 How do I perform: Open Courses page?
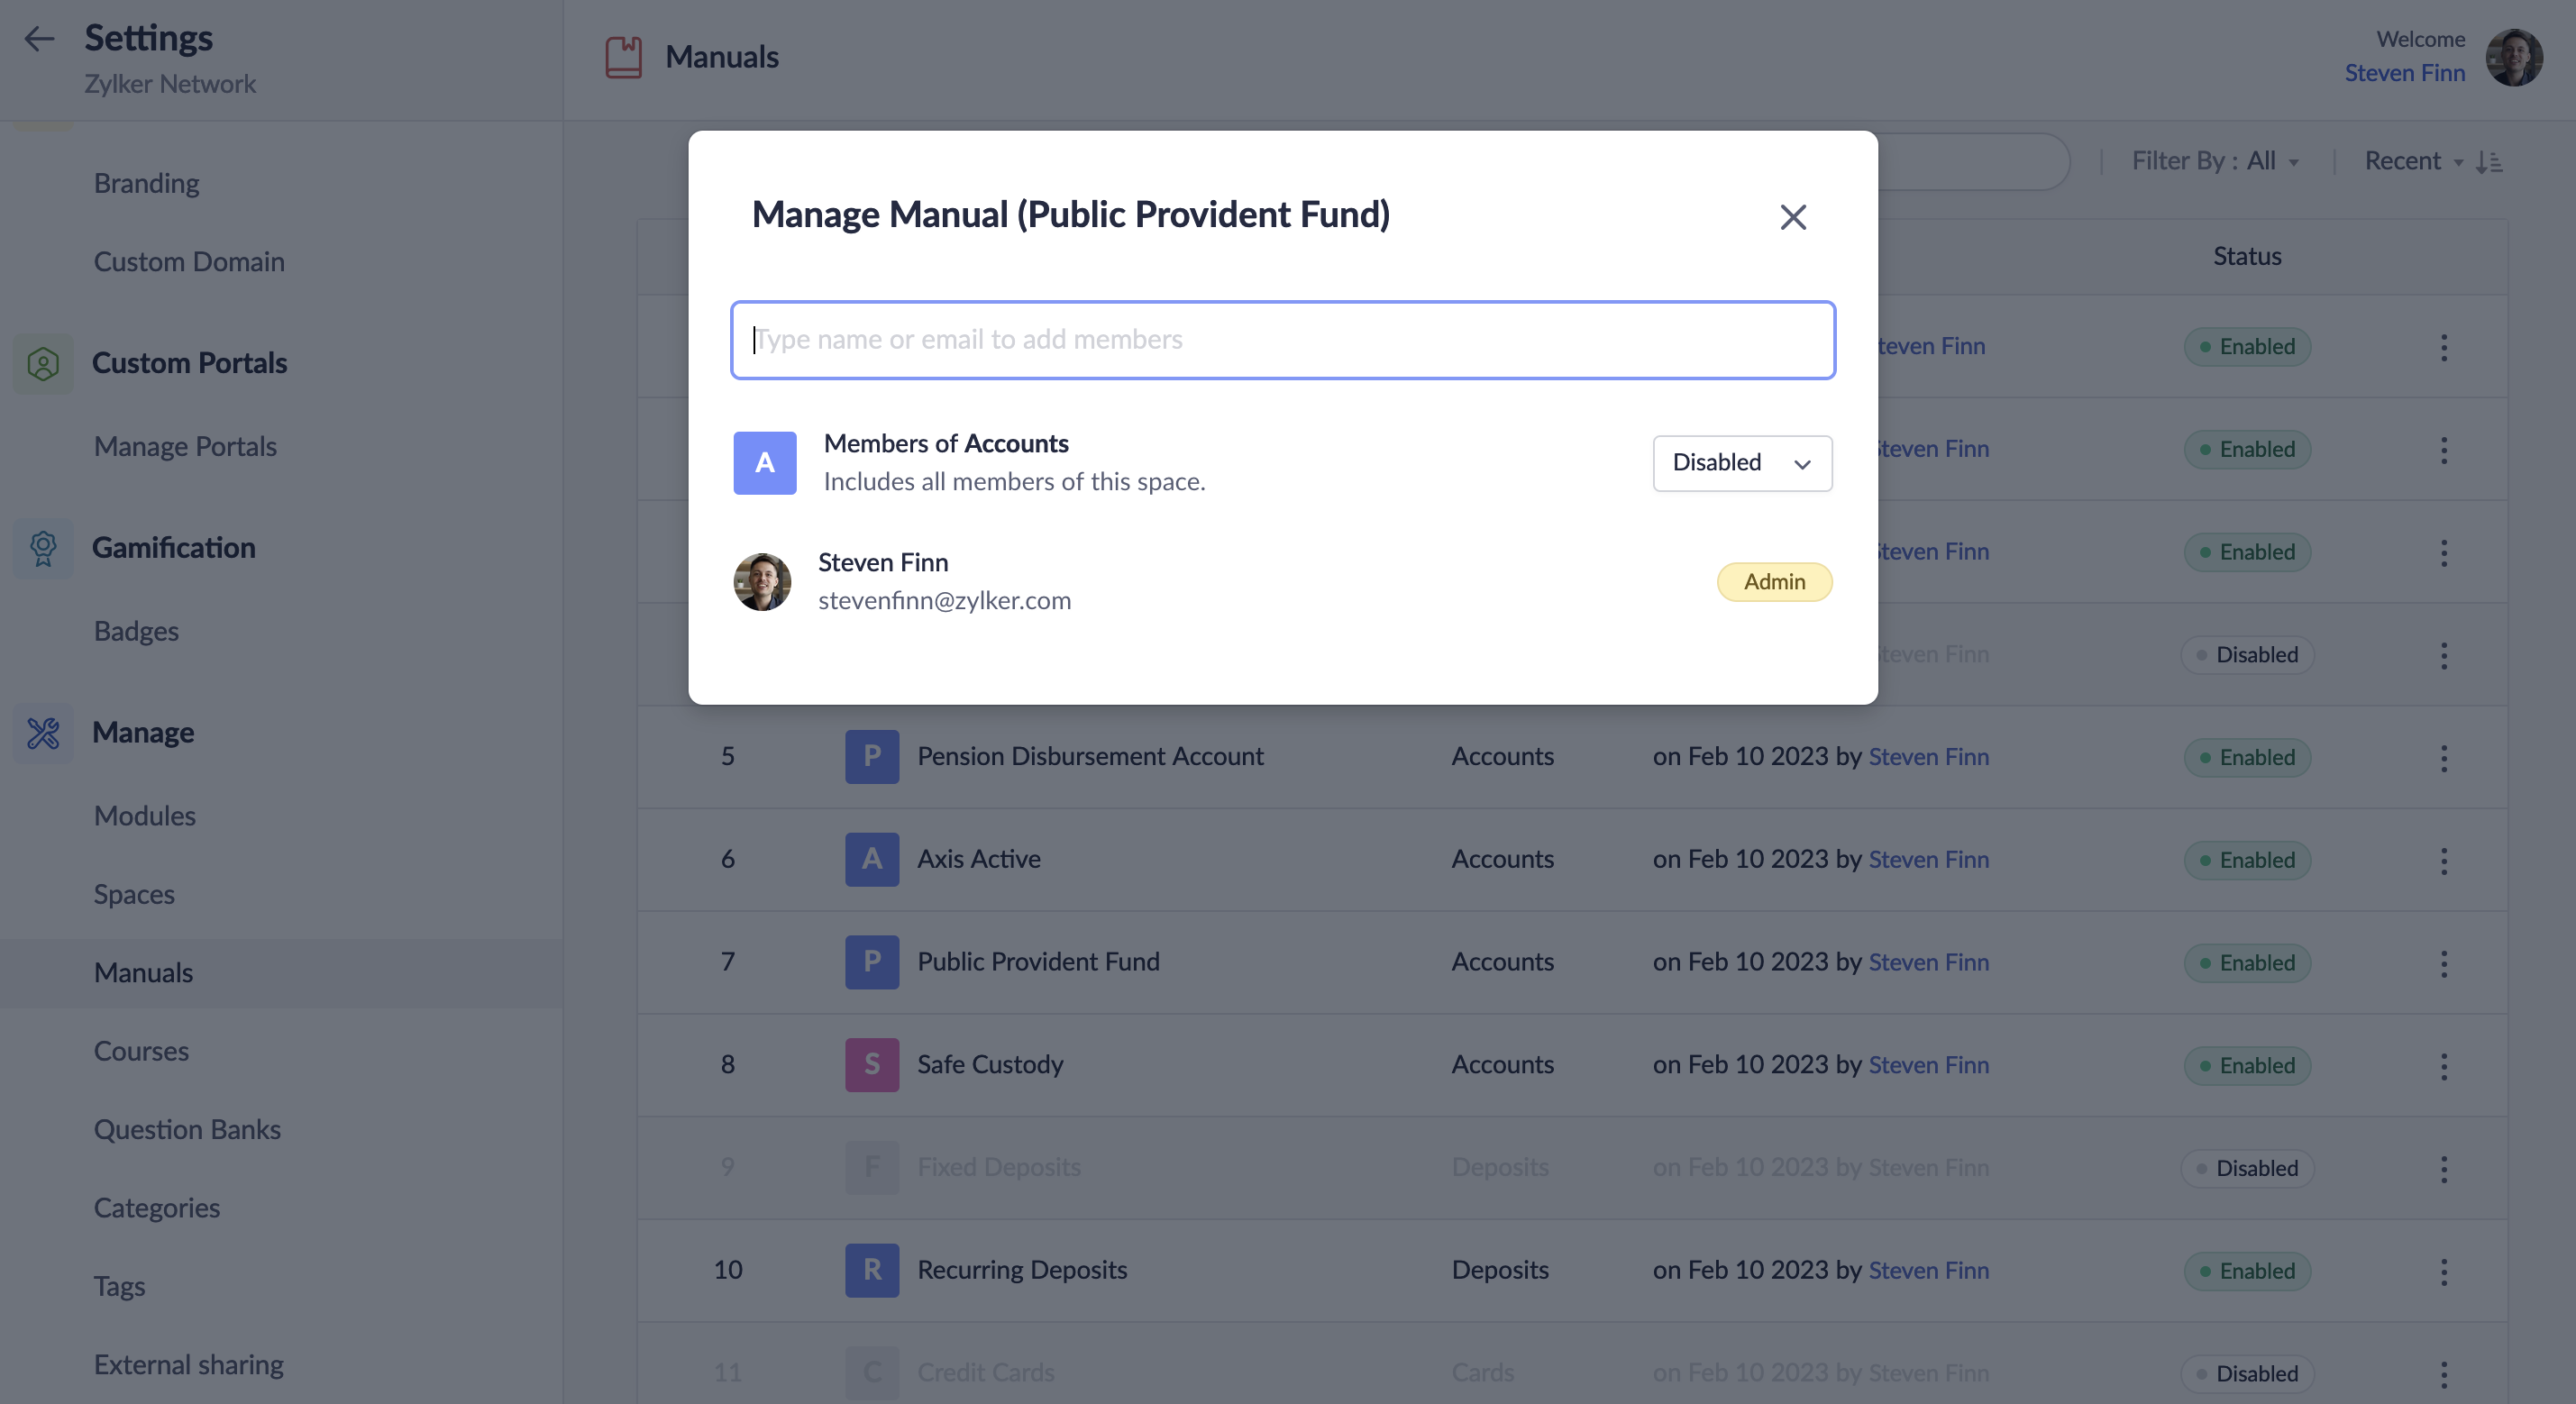point(141,1052)
